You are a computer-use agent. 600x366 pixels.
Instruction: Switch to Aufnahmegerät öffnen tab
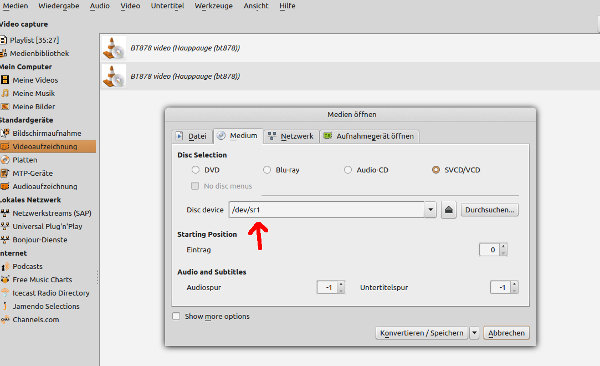[370, 136]
